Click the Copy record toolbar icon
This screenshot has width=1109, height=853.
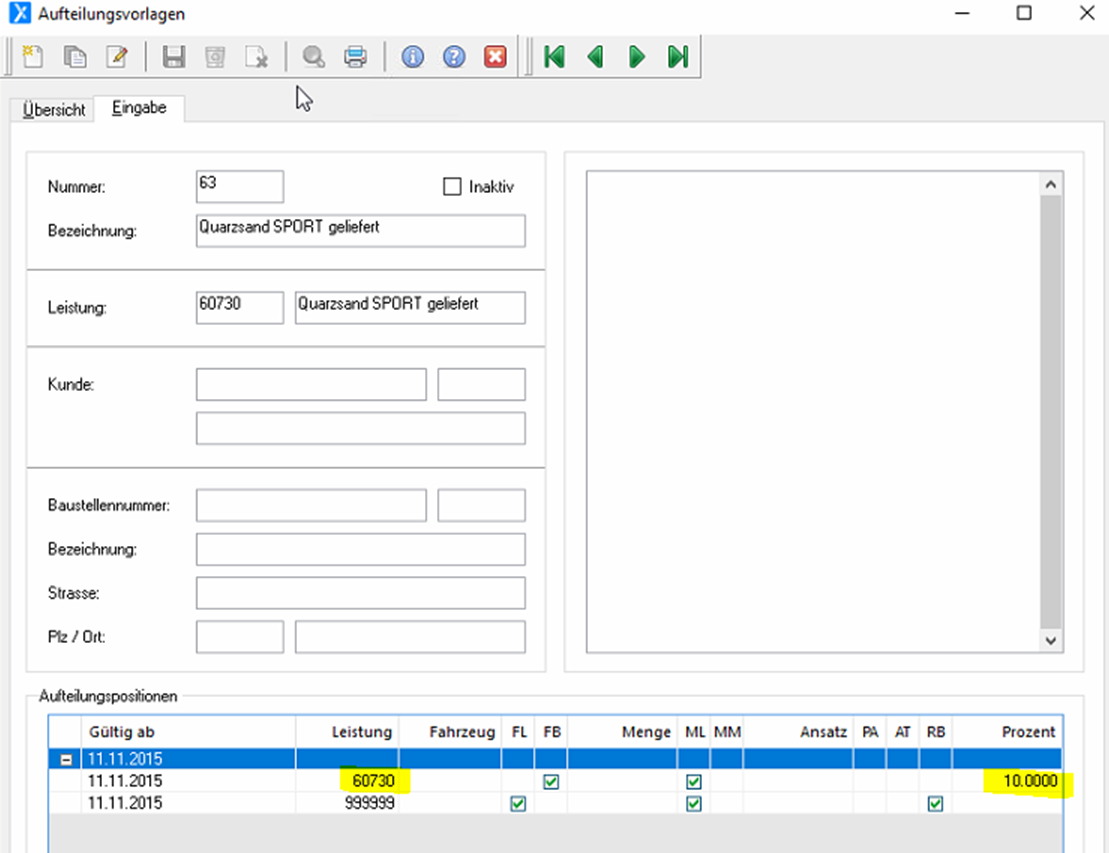point(75,57)
